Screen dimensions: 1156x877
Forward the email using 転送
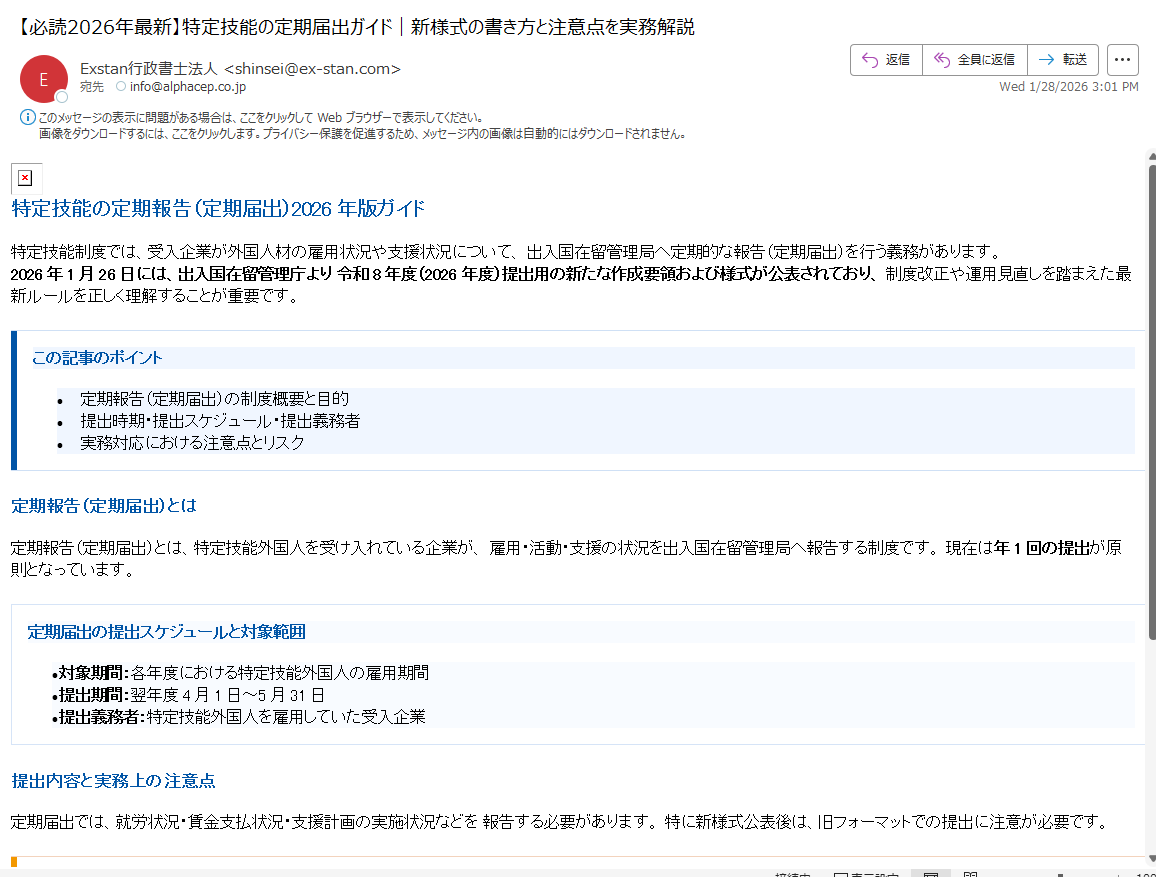click(1063, 60)
